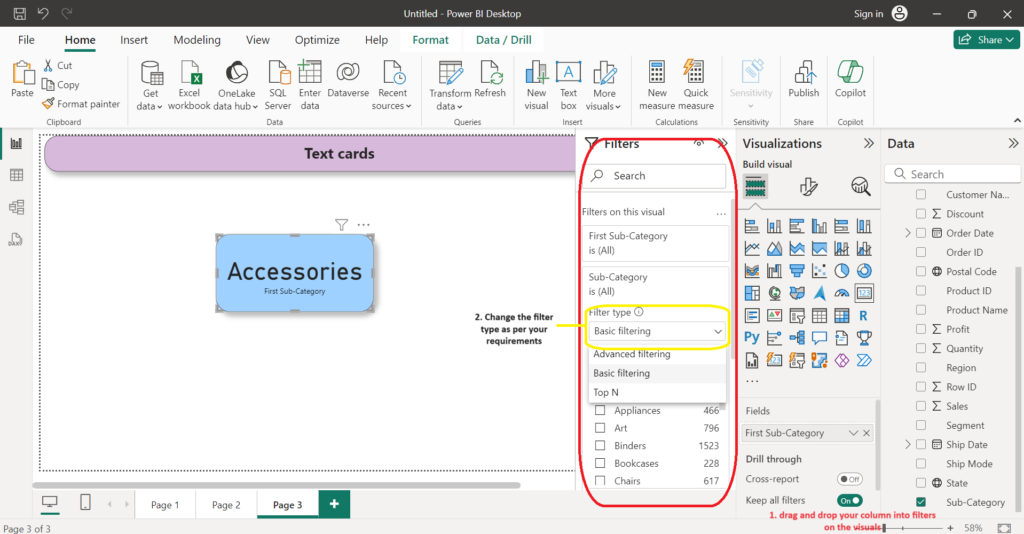Viewport: 1024px width, 534px height.
Task: Open First Sub-Category field options chevron
Action: click(x=853, y=433)
